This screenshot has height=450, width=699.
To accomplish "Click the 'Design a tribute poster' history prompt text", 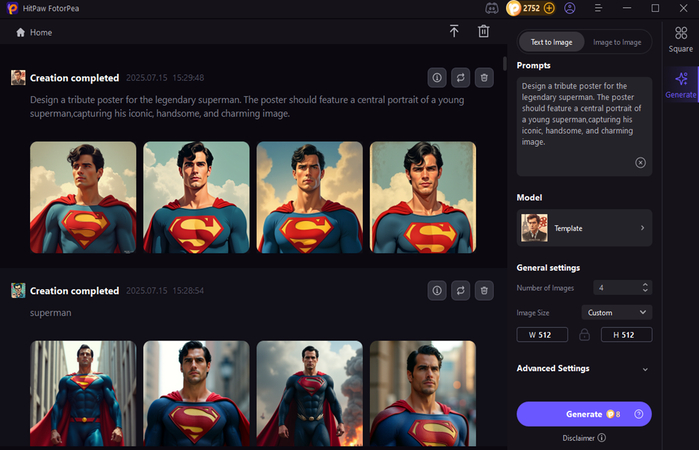I will [247, 106].
